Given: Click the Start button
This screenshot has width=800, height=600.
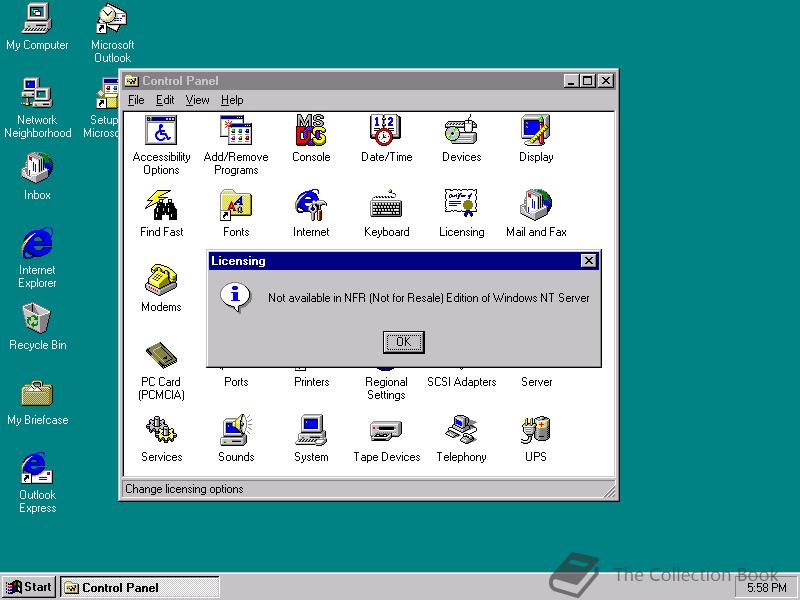Looking at the screenshot, I should (x=29, y=587).
